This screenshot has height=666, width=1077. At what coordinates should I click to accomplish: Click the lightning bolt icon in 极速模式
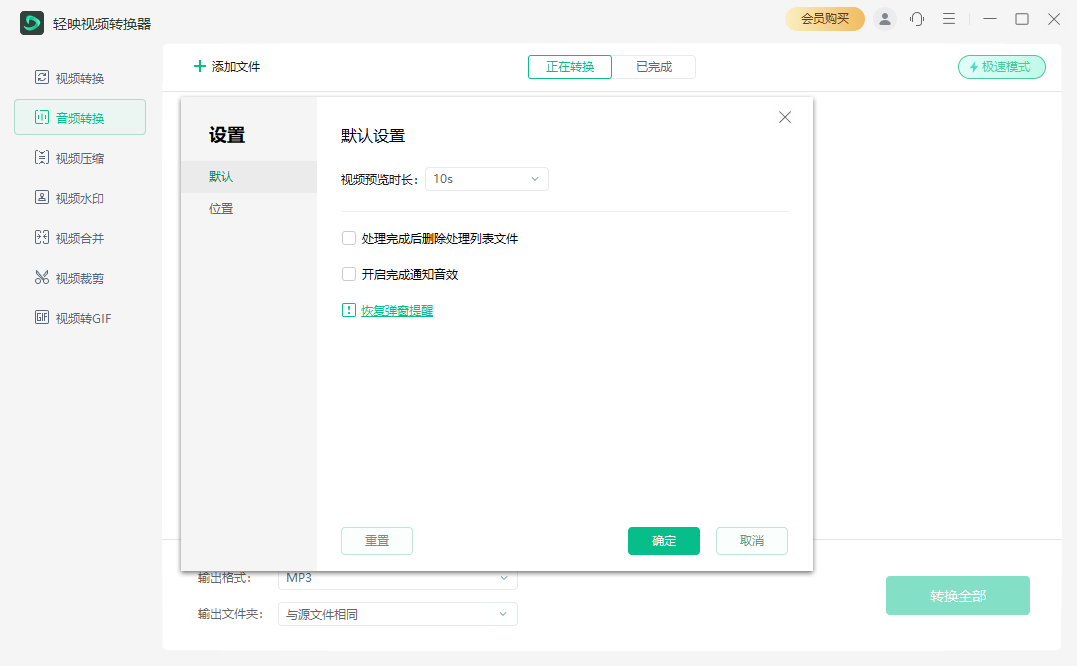coord(973,67)
